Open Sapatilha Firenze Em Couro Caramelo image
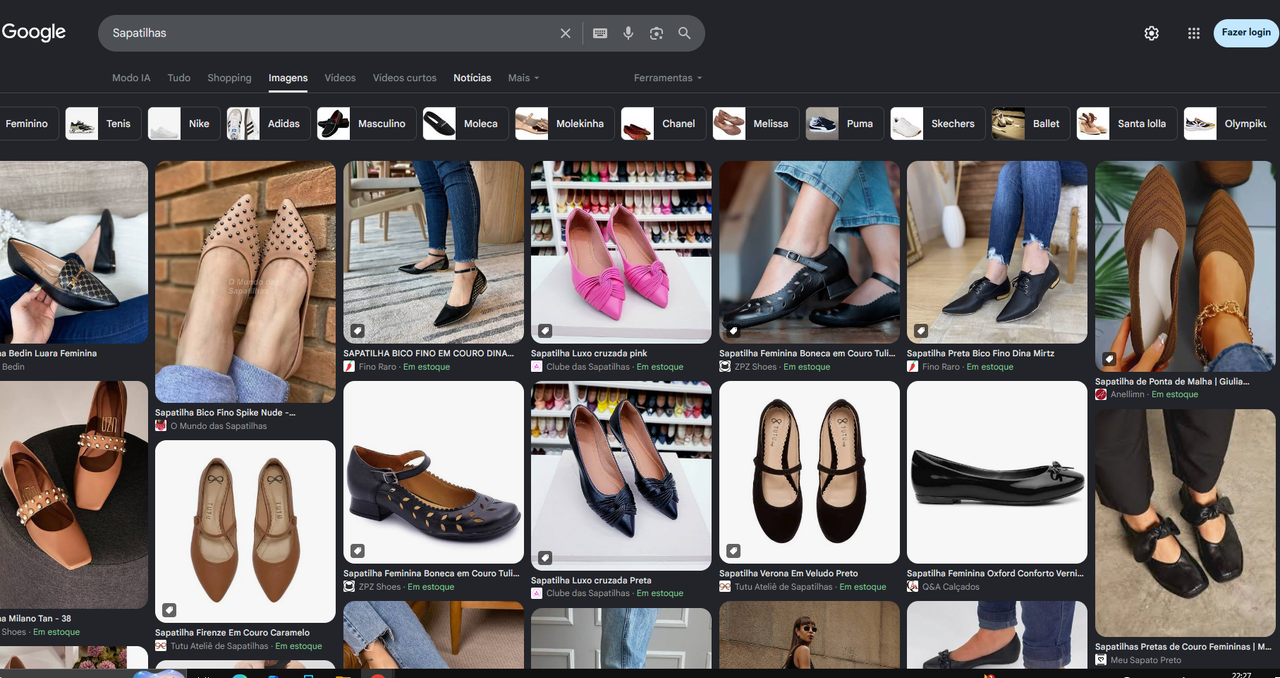Screen dimensions: 1280x678 (x=245, y=531)
